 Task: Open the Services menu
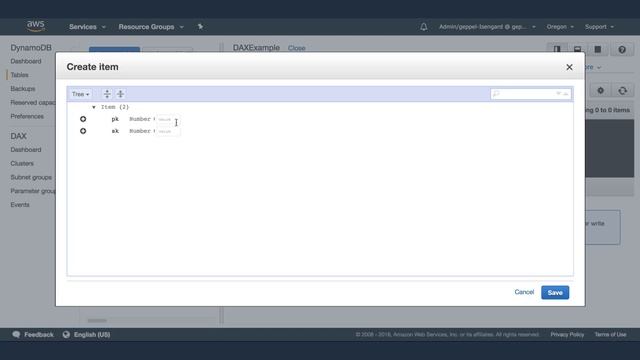87,27
